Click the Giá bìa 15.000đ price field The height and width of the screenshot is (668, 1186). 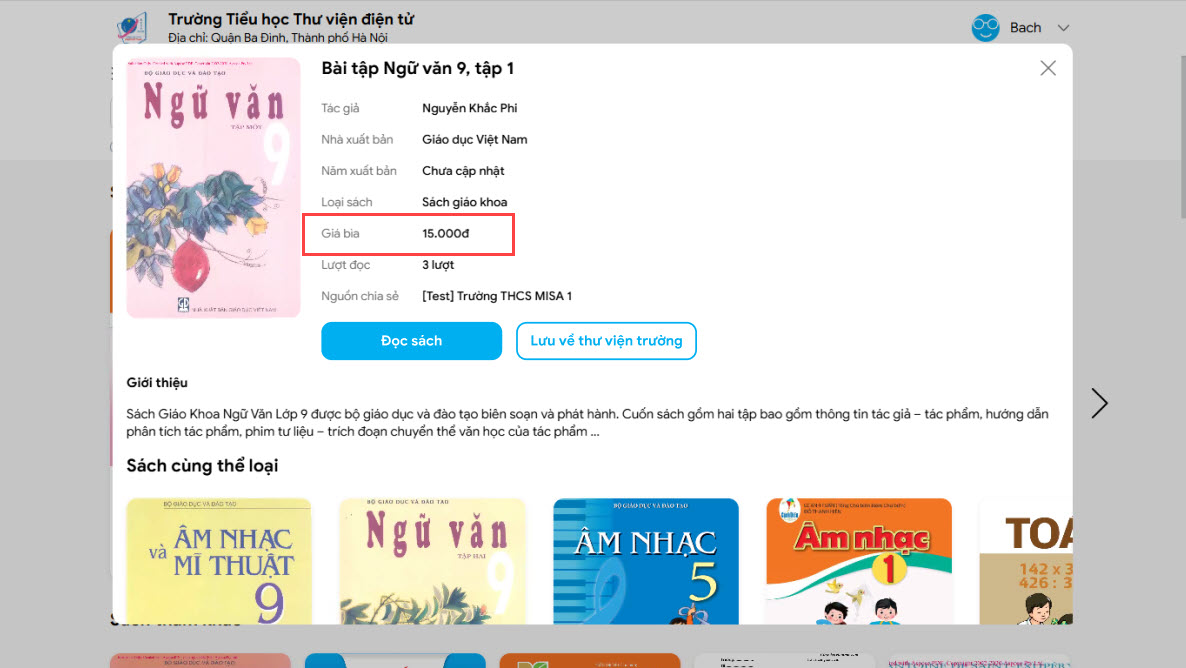coord(408,234)
